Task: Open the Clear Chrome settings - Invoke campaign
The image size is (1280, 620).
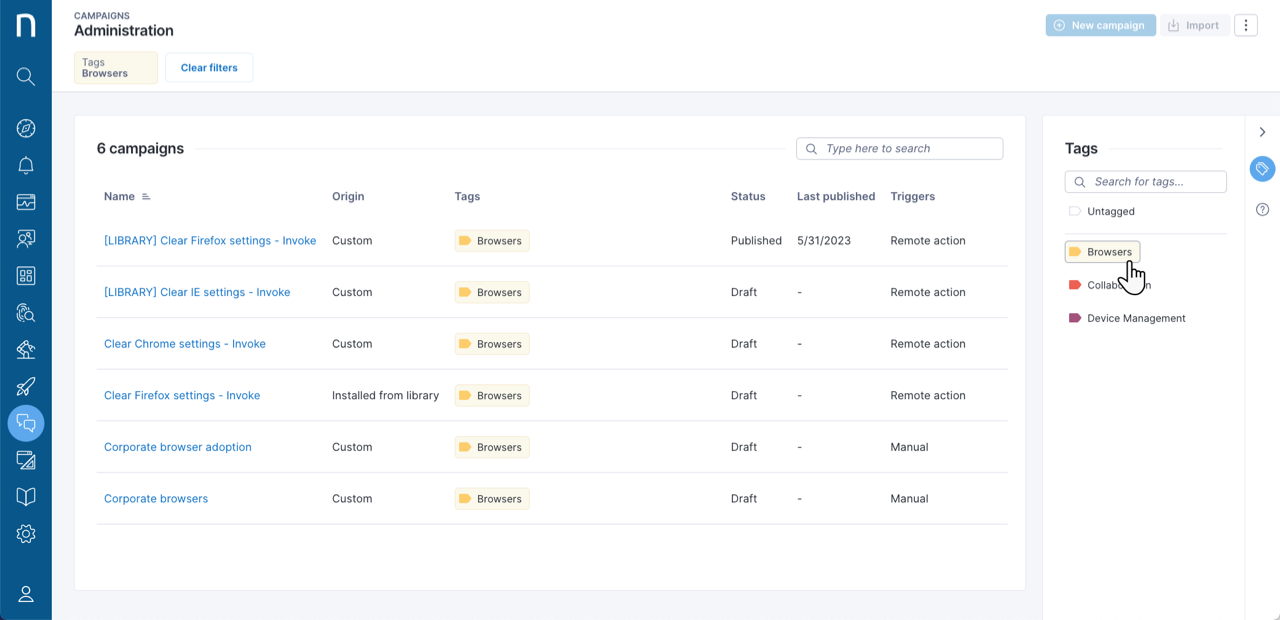Action: (184, 343)
